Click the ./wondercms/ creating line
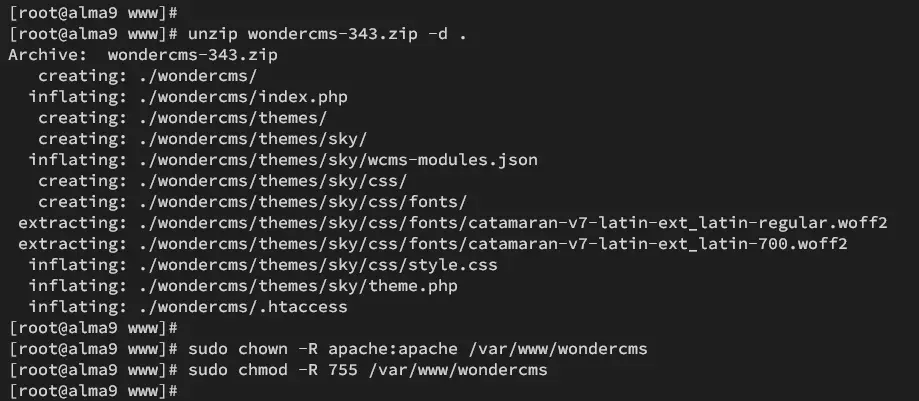The width and height of the screenshot is (919, 401). [148, 76]
